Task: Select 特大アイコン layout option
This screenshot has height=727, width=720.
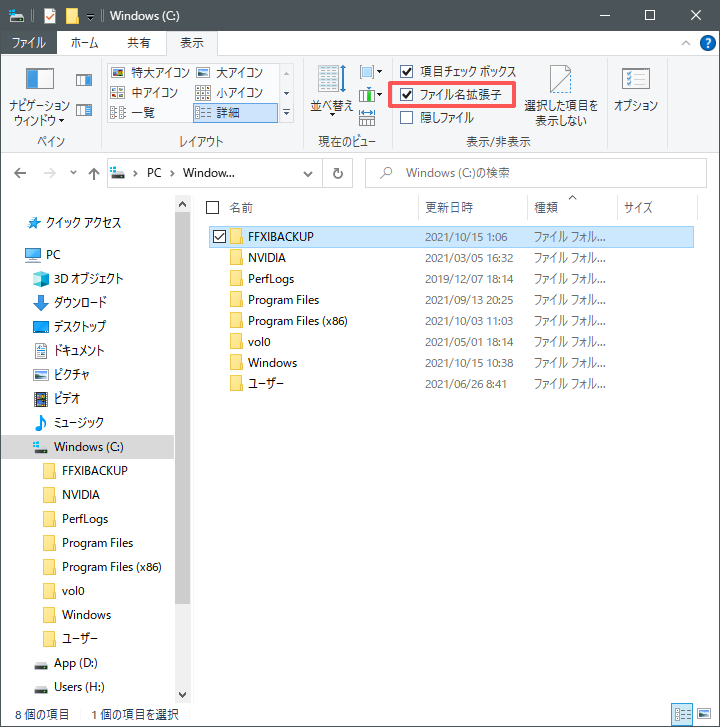Action: (148, 72)
